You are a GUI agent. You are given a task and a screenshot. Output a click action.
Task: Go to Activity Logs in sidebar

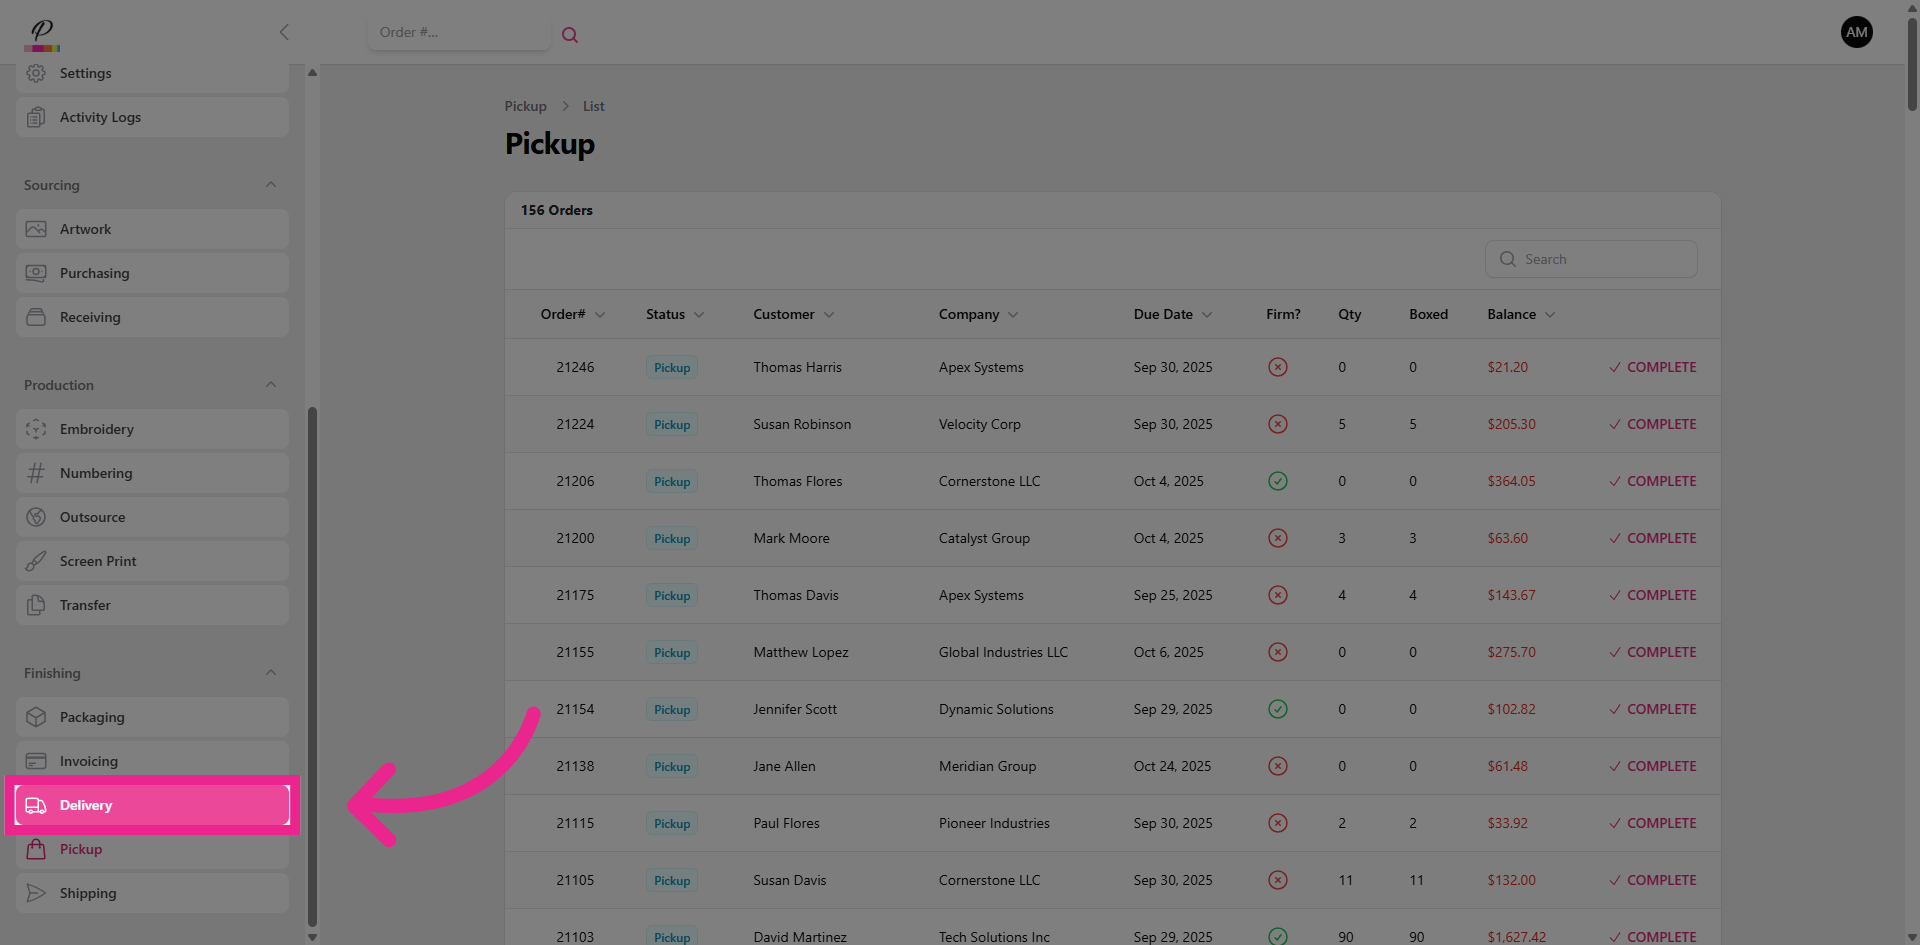100,117
